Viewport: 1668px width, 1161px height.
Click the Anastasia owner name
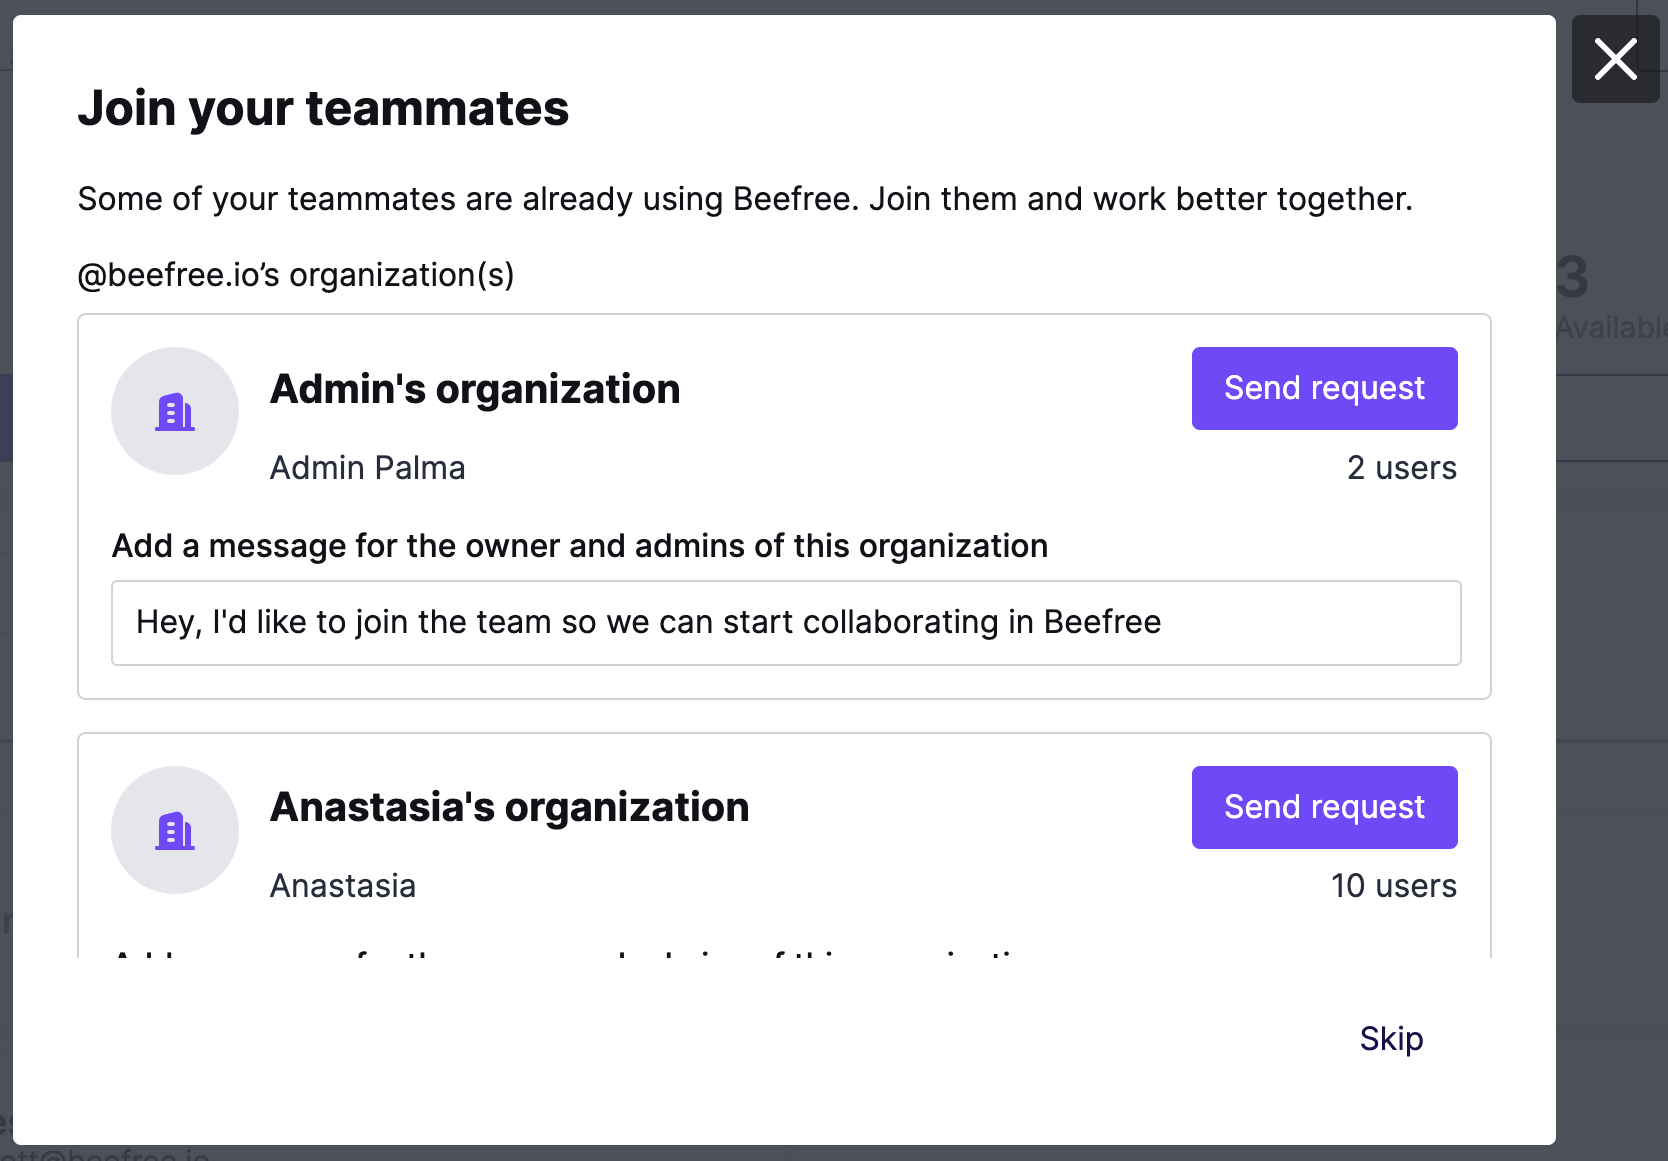point(343,886)
